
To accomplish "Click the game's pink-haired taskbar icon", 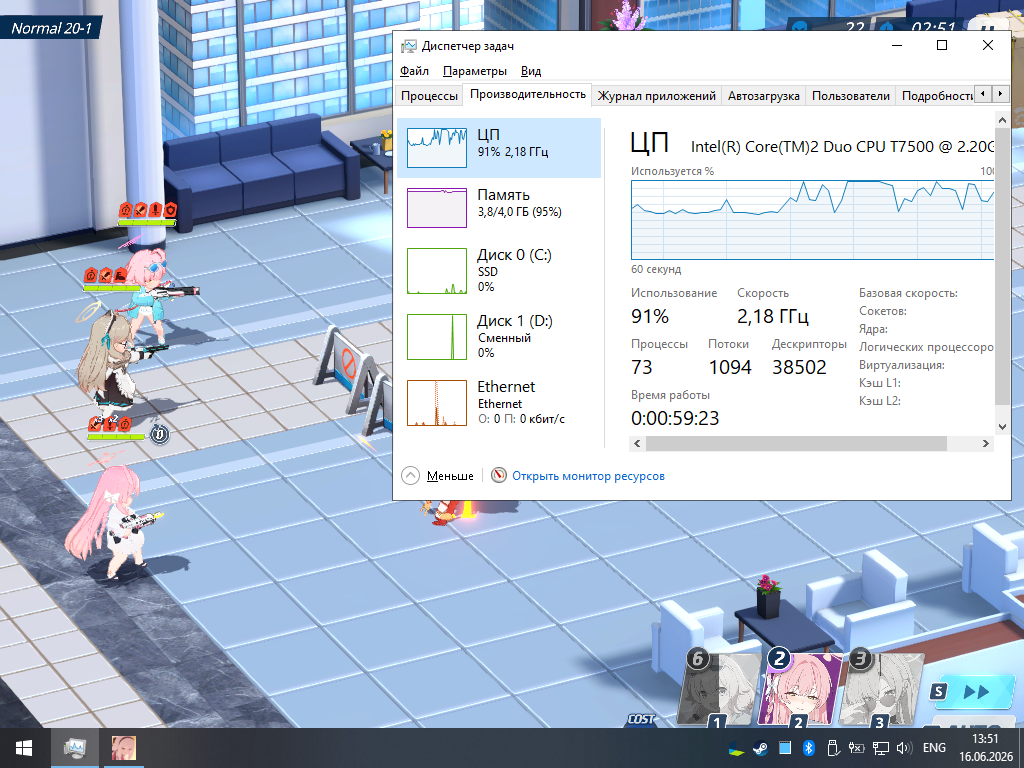I will pos(123,748).
